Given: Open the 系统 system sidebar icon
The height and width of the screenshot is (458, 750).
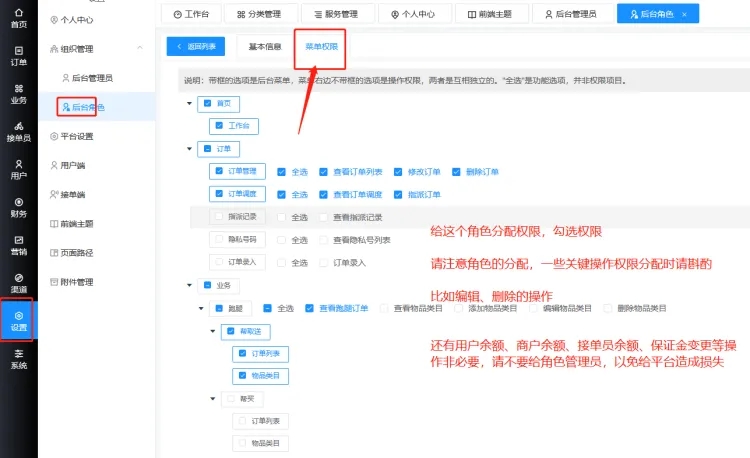Looking at the screenshot, I should (x=18, y=359).
